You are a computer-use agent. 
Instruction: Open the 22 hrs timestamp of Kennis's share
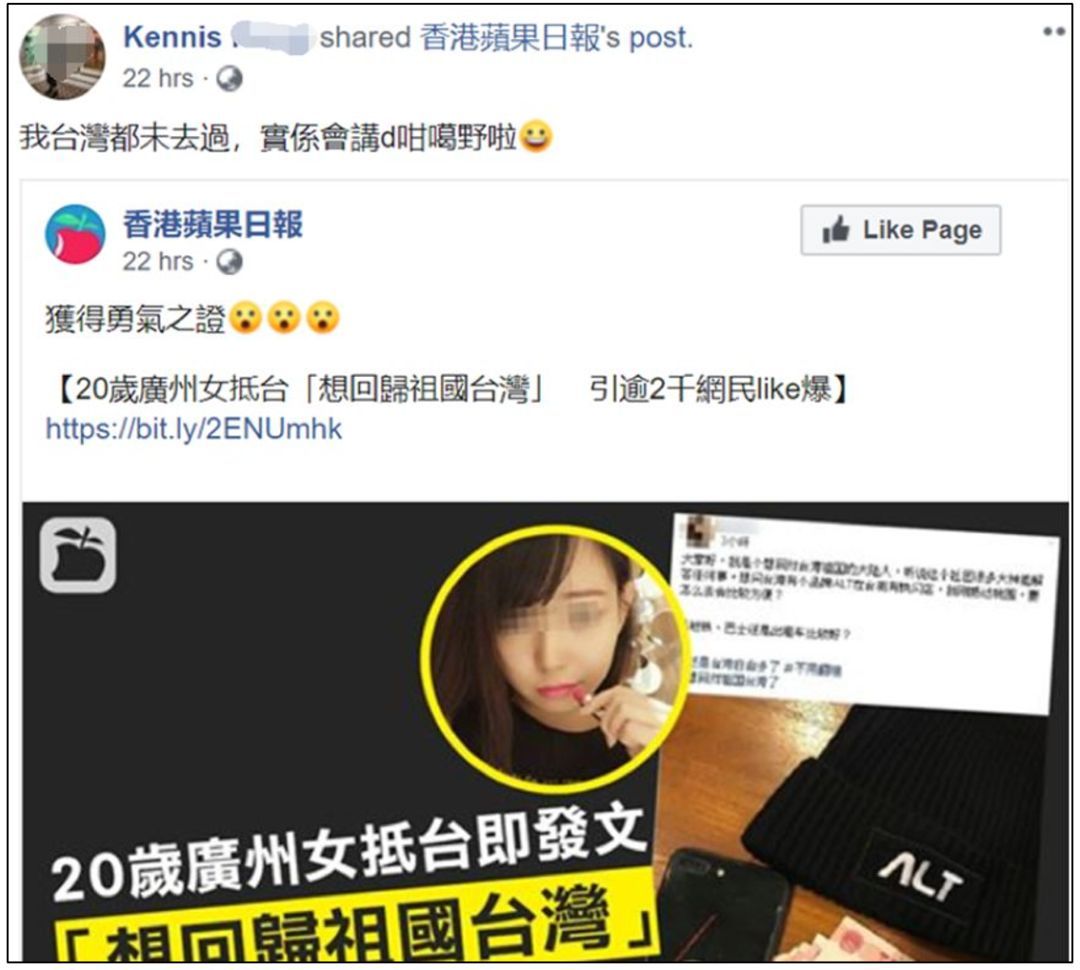[158, 79]
